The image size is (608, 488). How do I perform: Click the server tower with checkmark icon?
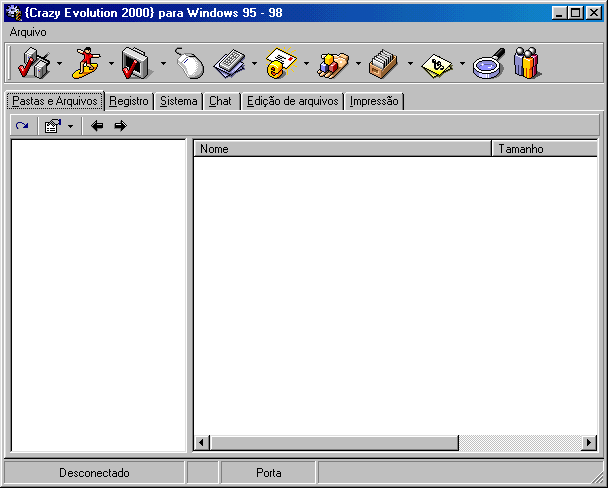[x=35, y=63]
